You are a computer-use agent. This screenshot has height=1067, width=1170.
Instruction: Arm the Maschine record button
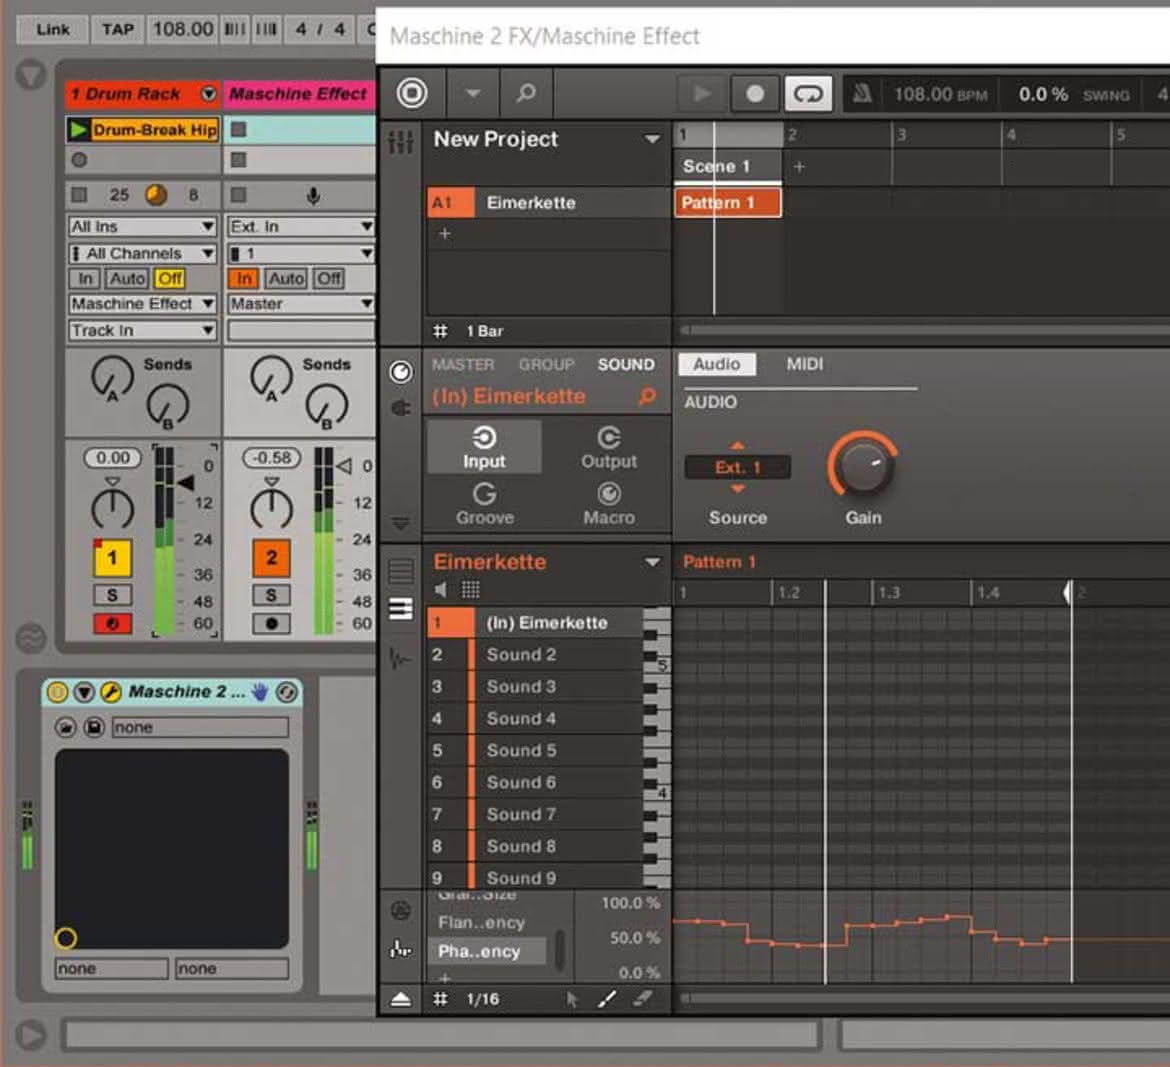pyautogui.click(x=754, y=94)
